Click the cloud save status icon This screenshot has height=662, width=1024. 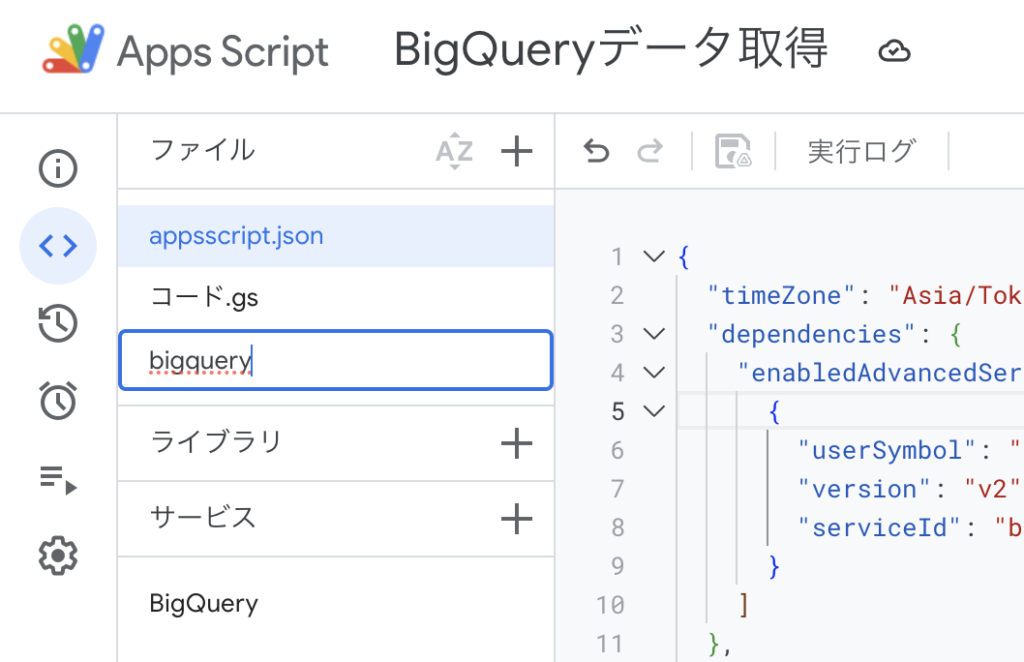[894, 51]
